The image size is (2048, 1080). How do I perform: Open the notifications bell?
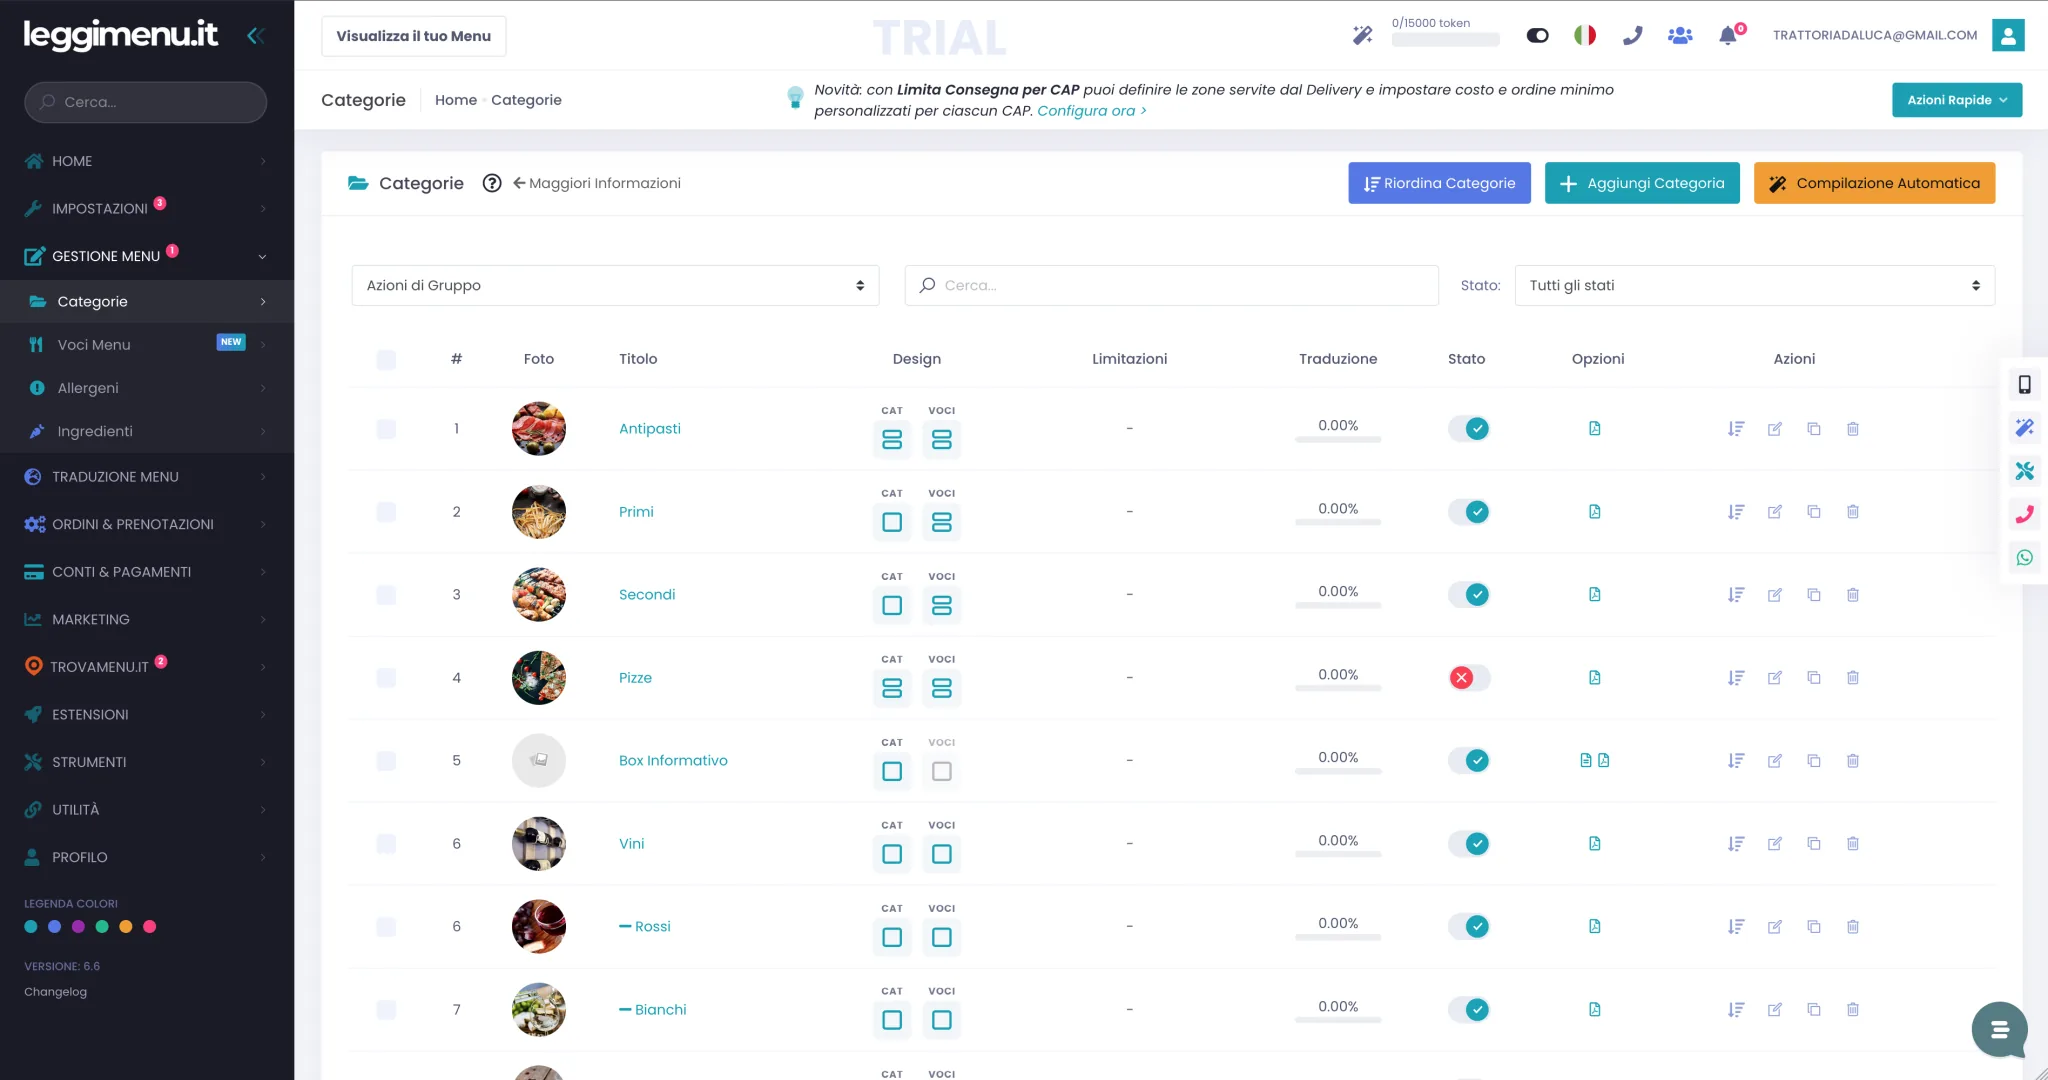(x=1727, y=36)
